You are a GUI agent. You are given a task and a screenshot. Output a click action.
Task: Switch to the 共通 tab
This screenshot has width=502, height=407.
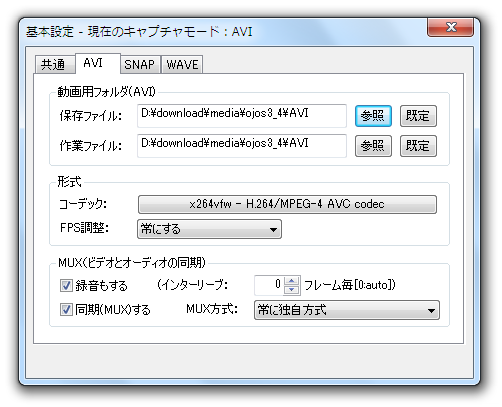click(x=54, y=64)
